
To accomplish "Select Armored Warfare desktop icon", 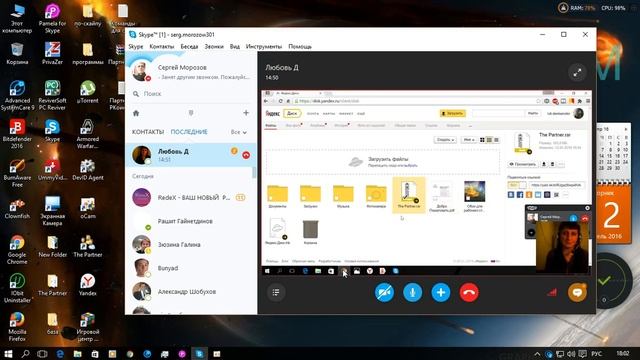I will click(x=87, y=134).
